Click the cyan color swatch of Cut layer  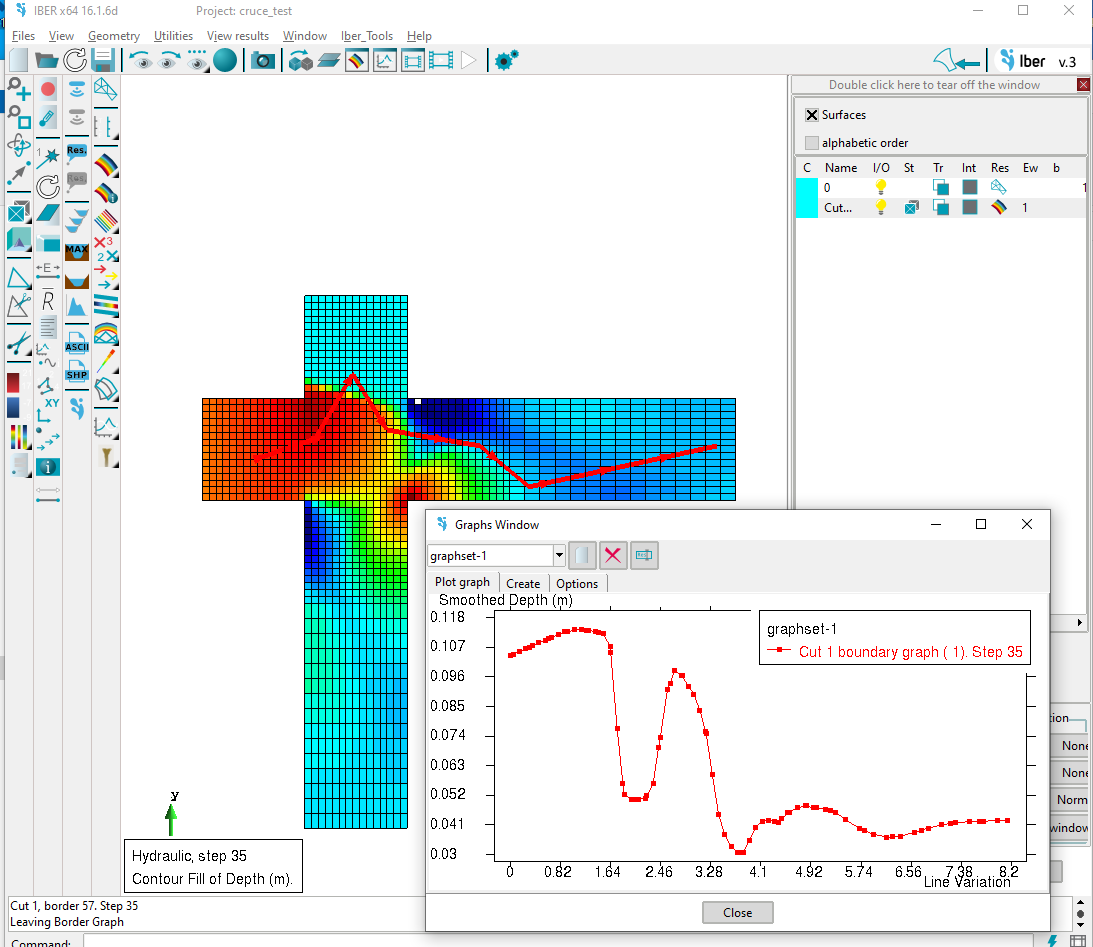coord(807,208)
